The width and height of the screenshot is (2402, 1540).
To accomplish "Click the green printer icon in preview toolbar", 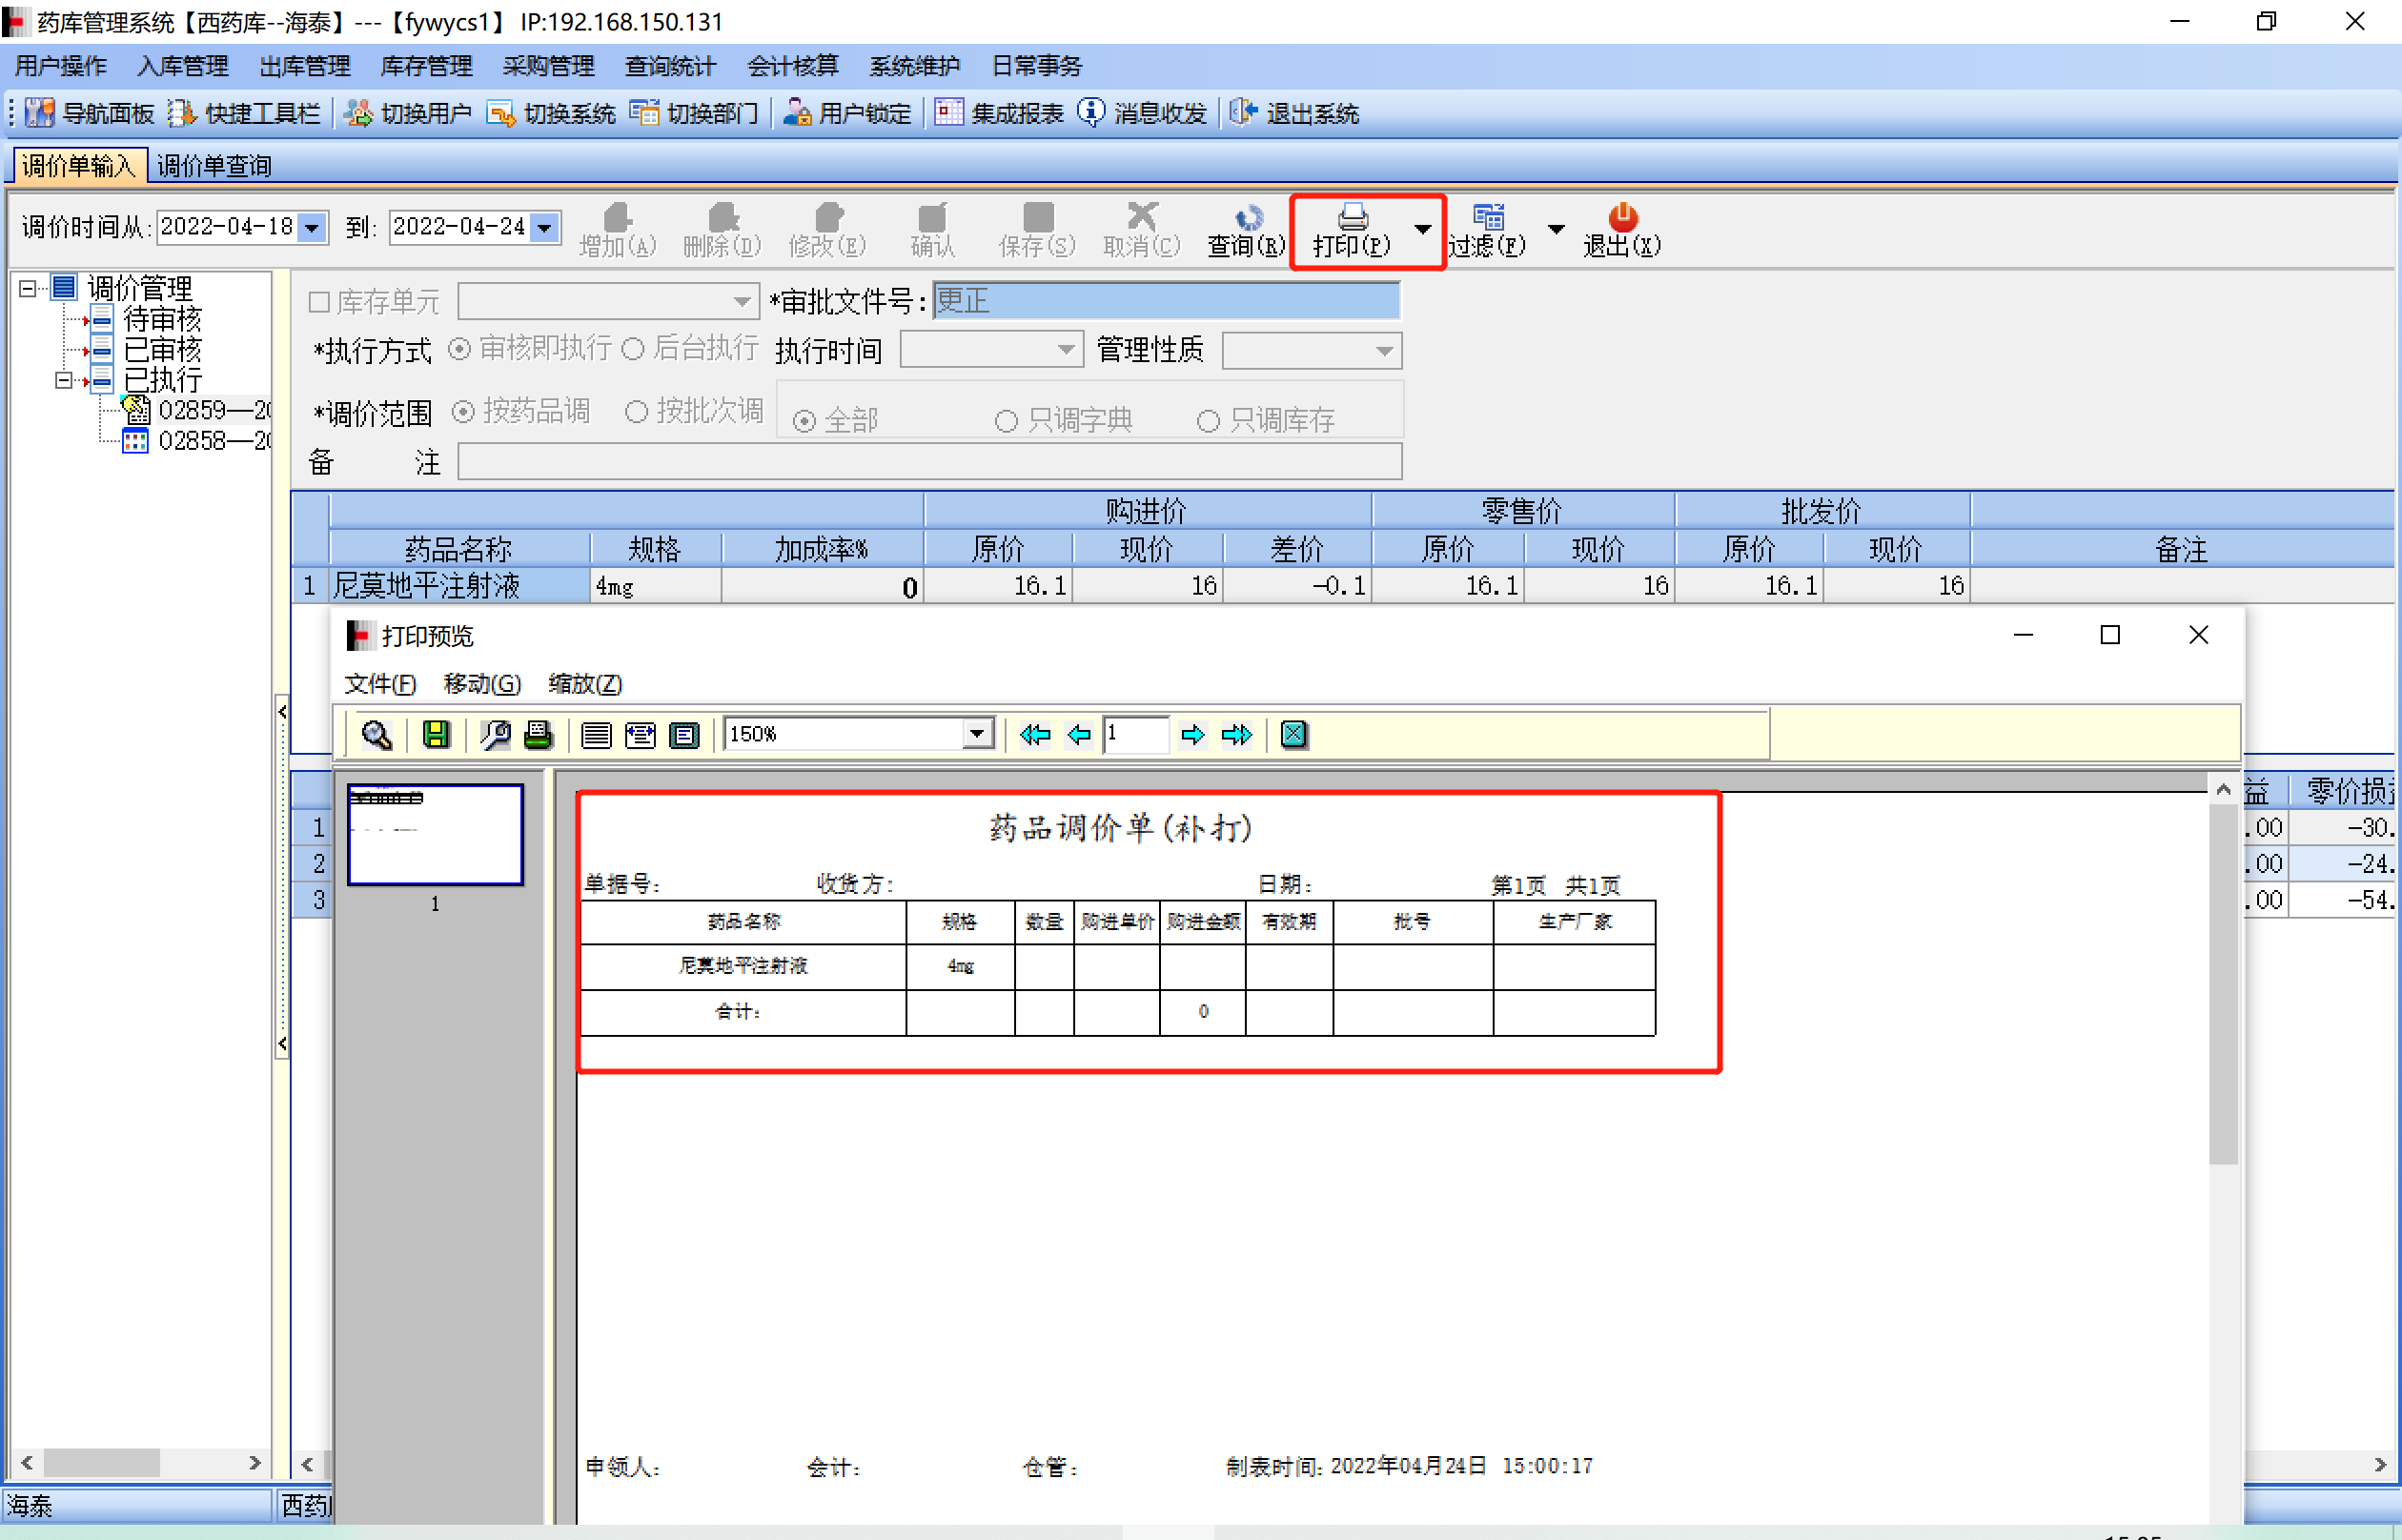I will pyautogui.click(x=538, y=735).
